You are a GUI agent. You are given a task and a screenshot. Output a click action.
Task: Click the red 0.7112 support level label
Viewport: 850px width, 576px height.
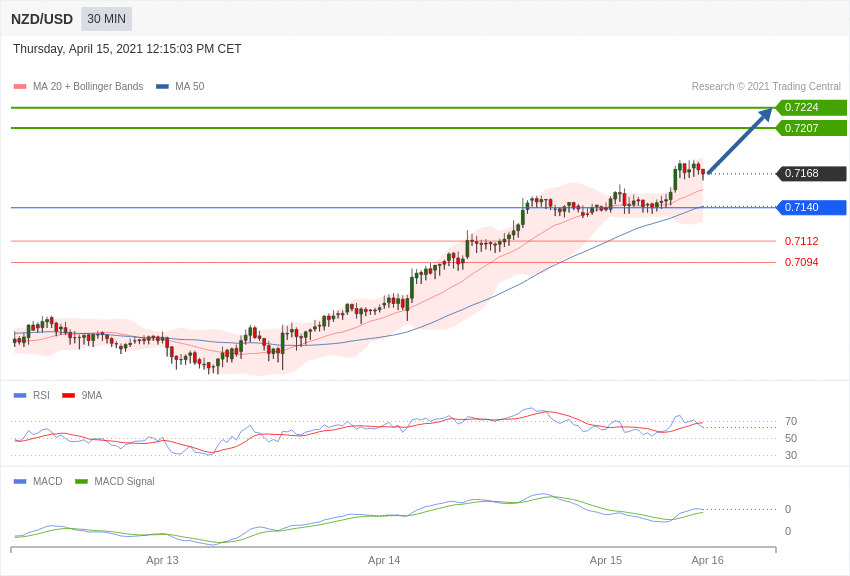click(801, 241)
